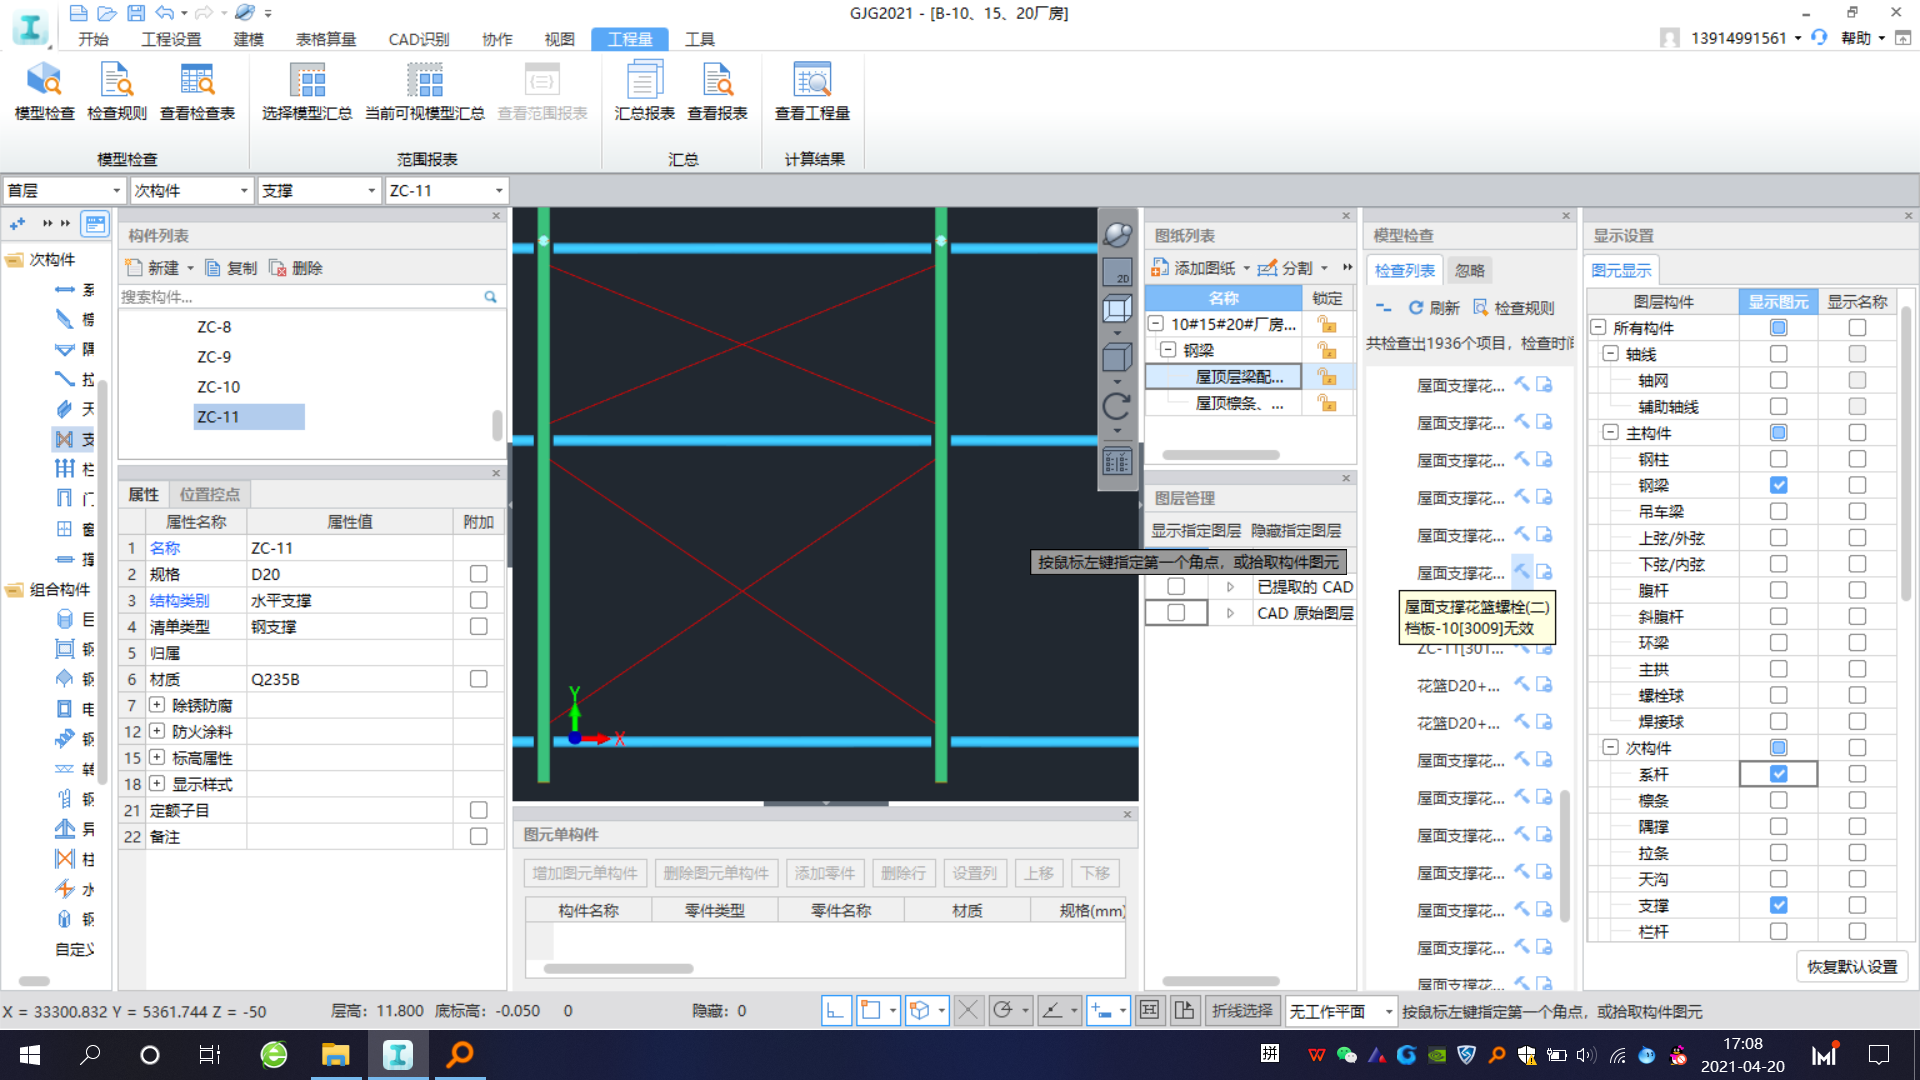Collapse 主构件 in display tree
Image resolution: width=1920 pixels, height=1080 pixels.
pyautogui.click(x=1610, y=432)
